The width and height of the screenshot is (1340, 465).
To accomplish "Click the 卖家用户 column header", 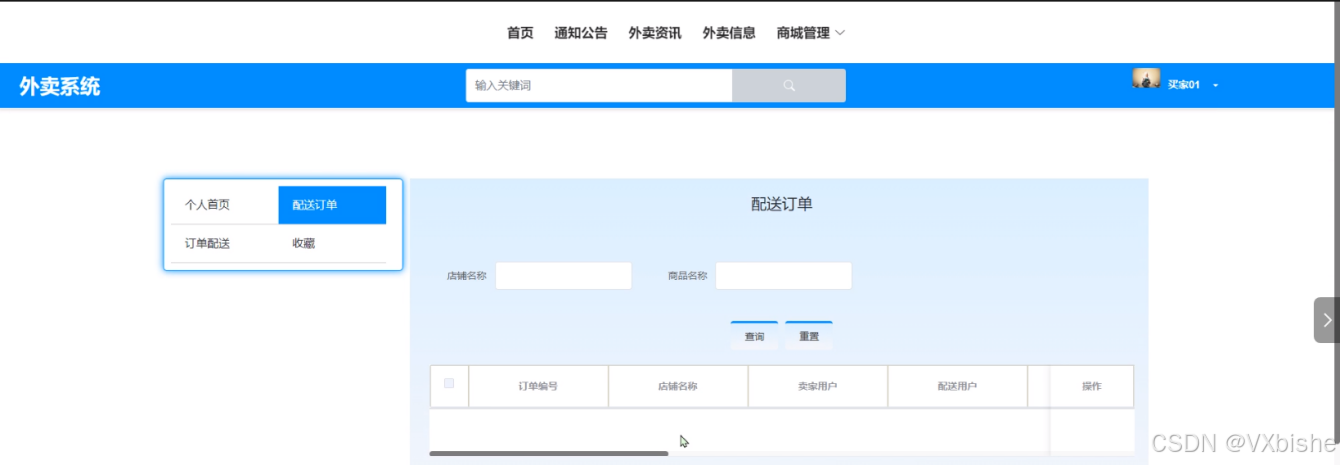I will pos(818,386).
